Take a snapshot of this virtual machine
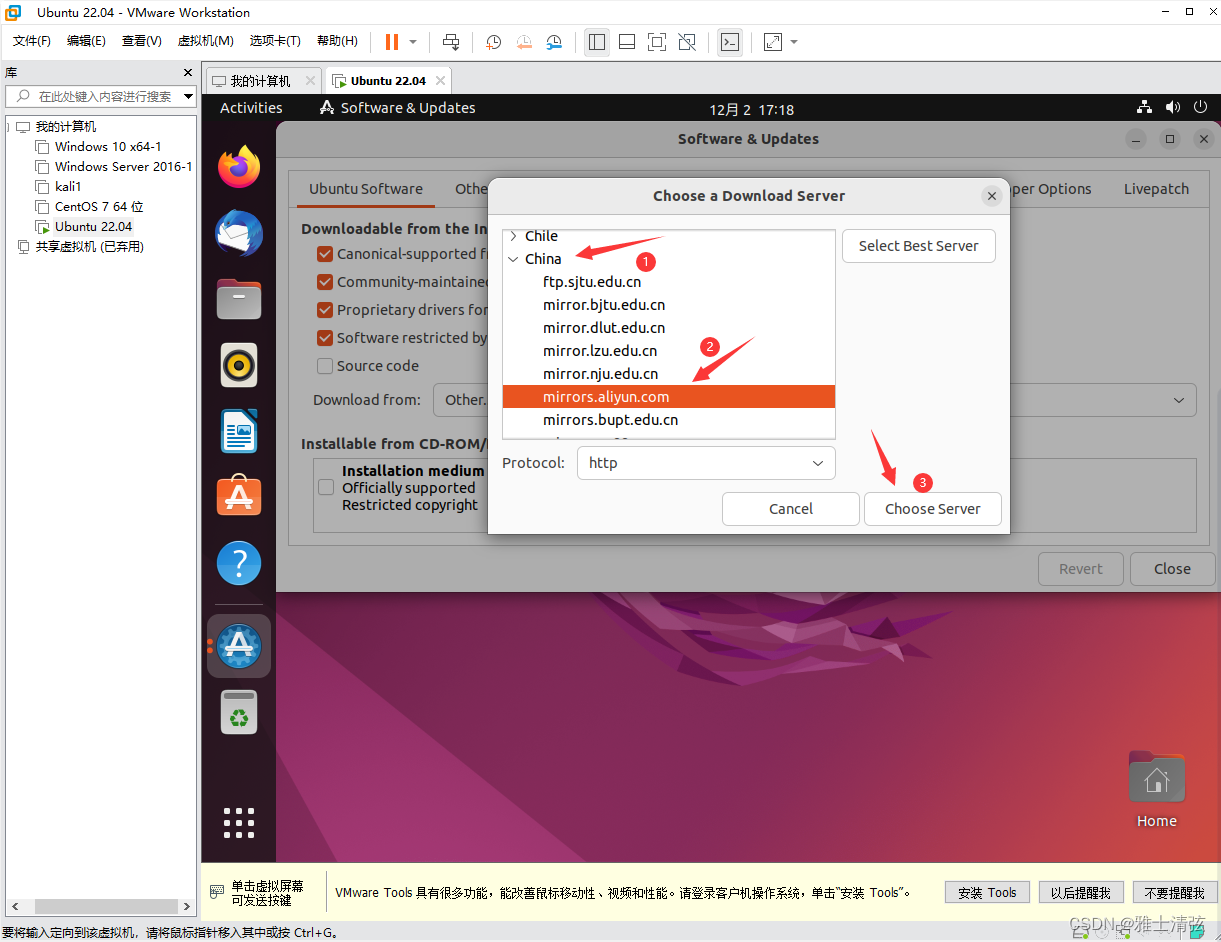 pos(493,42)
